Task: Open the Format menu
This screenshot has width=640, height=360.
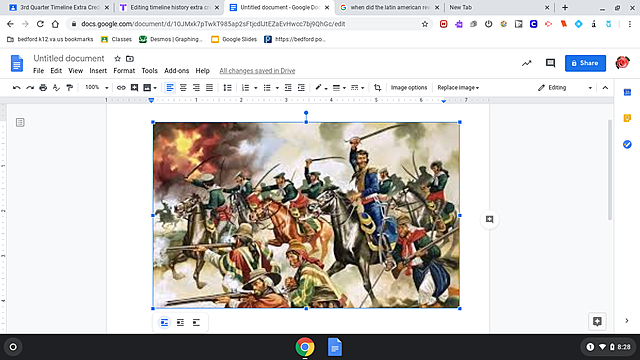Action: tap(124, 71)
